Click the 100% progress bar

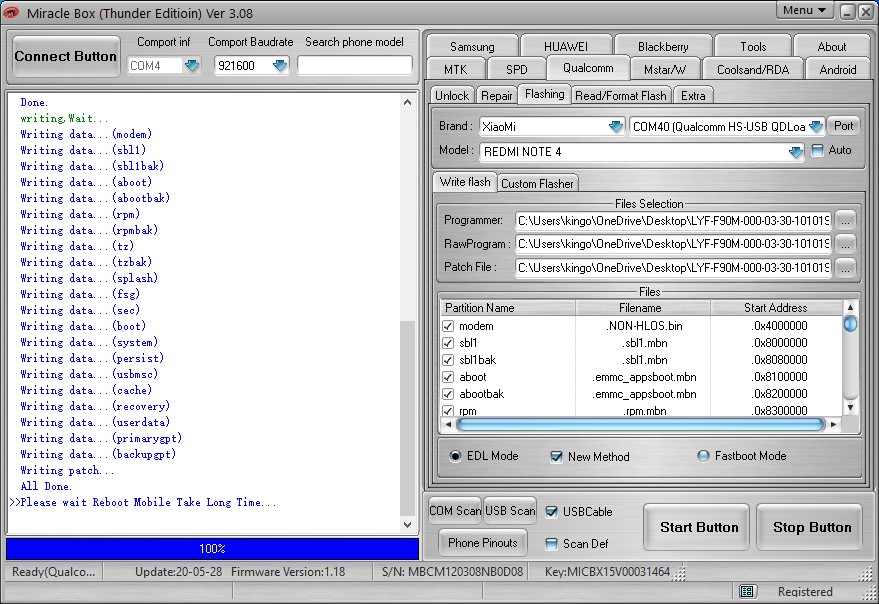point(212,548)
